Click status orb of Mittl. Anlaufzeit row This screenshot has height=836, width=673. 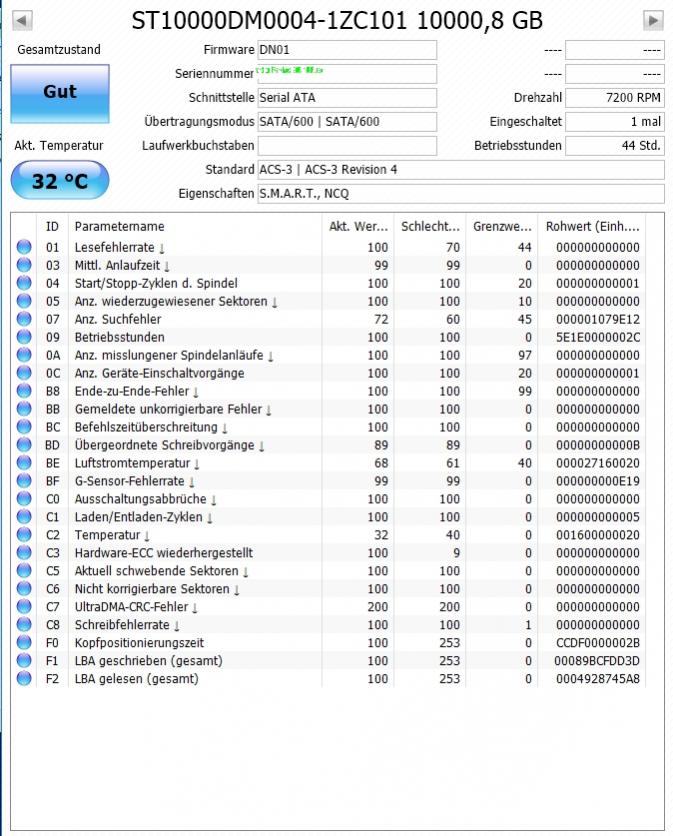pos(24,265)
